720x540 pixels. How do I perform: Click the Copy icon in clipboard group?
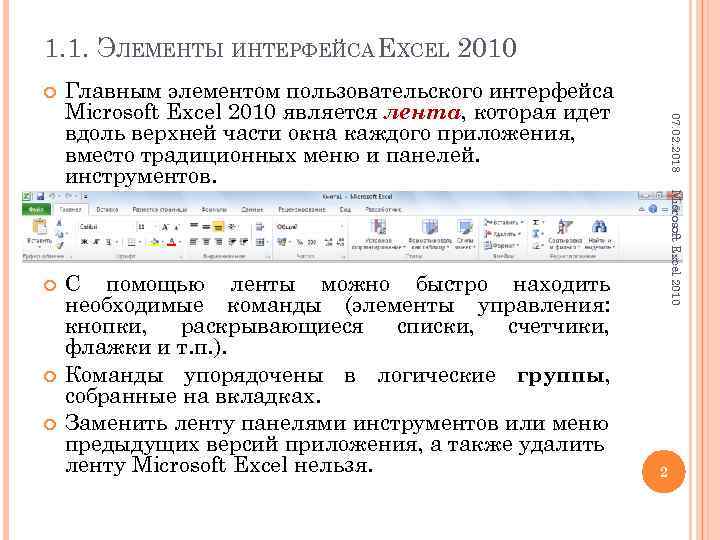click(59, 234)
